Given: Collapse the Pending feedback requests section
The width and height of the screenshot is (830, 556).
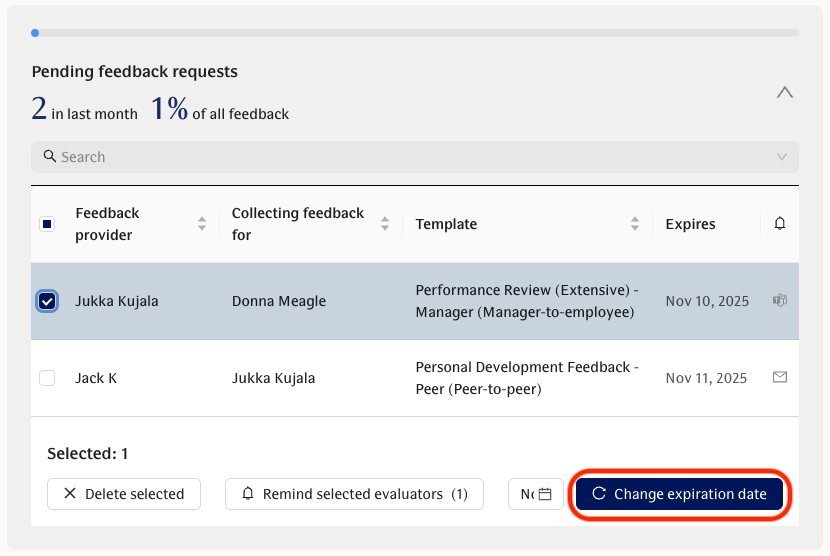Looking at the screenshot, I should tap(785, 93).
